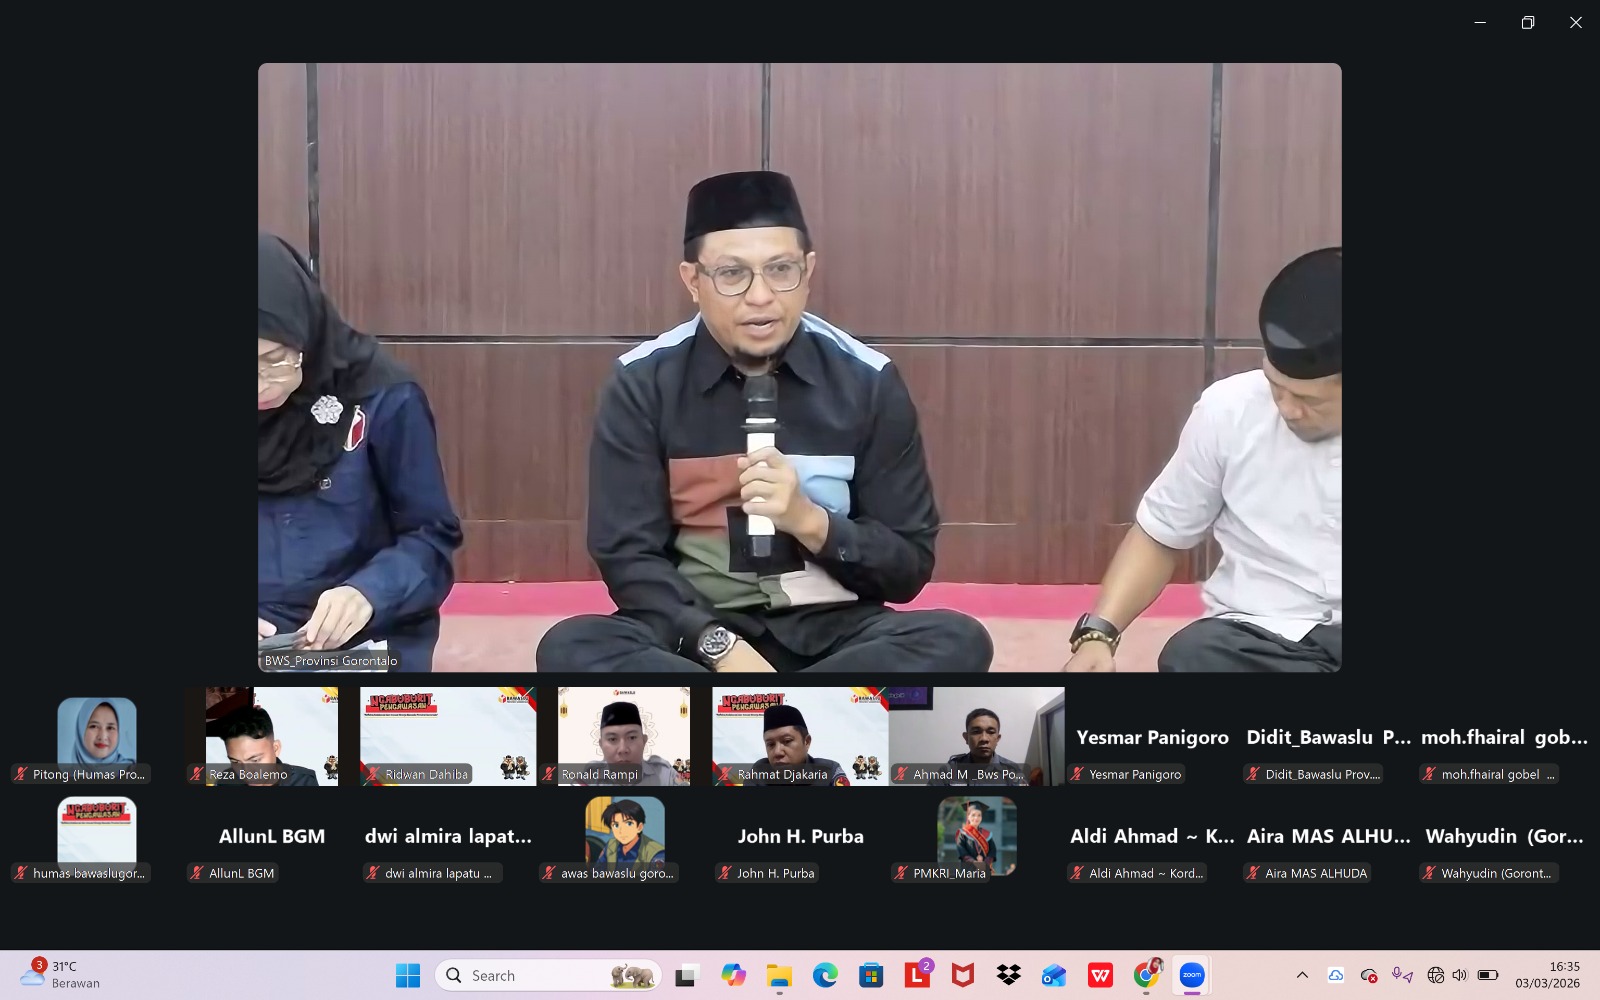Open the cloud tray icon with red error badge
The image size is (1600, 1000).
tap(1369, 975)
